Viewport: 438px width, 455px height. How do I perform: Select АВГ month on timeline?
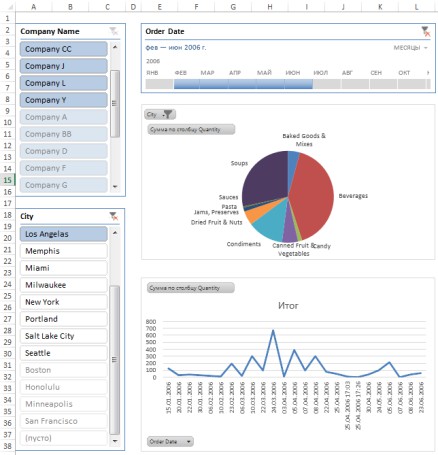point(355,84)
